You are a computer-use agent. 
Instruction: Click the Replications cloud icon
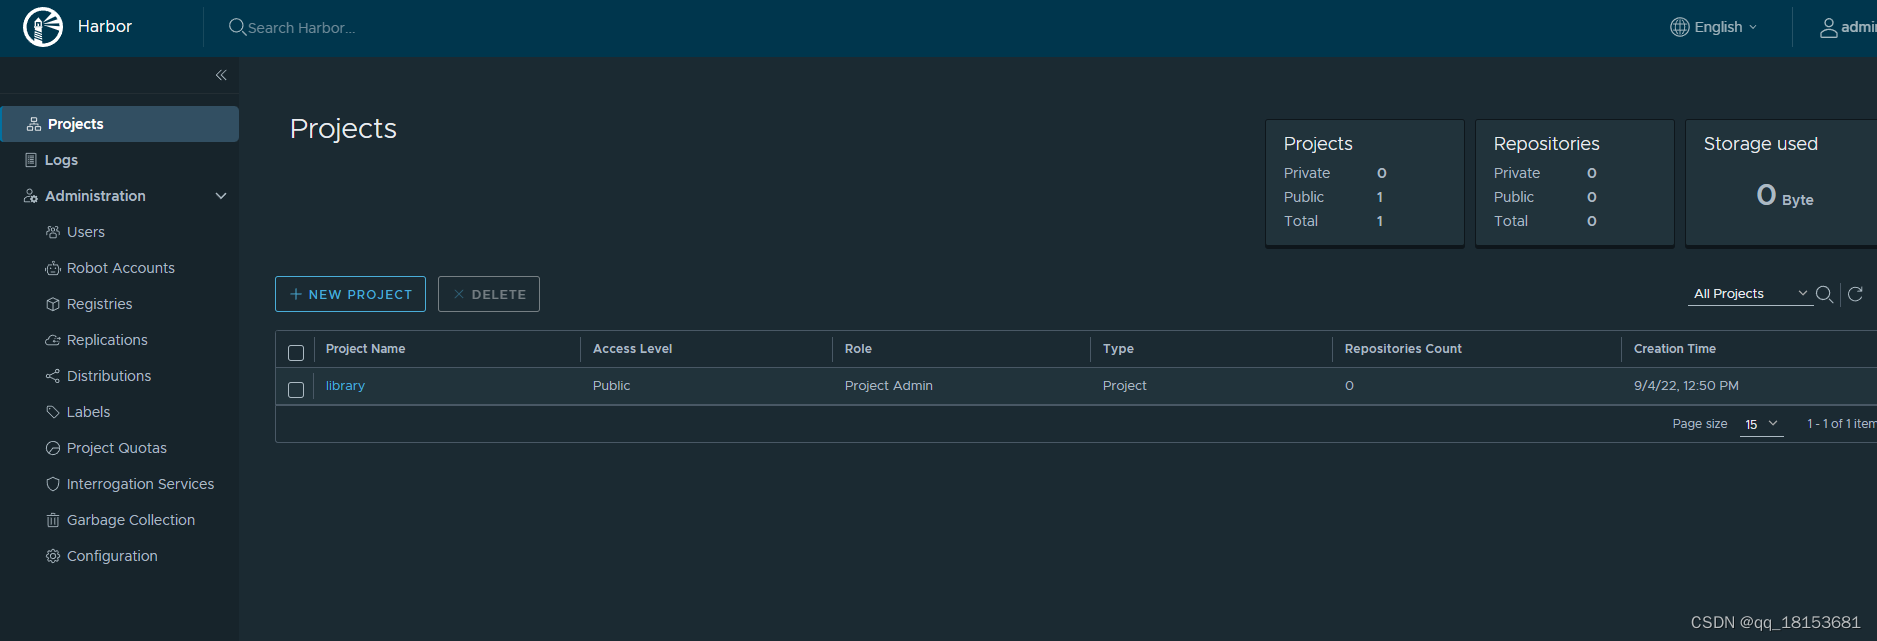pos(53,340)
